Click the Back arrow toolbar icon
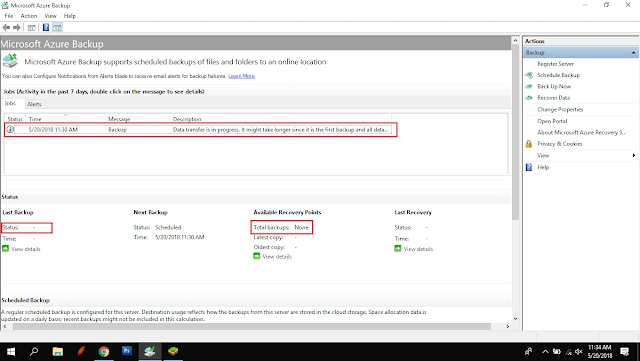The image size is (640, 361). 6,27
